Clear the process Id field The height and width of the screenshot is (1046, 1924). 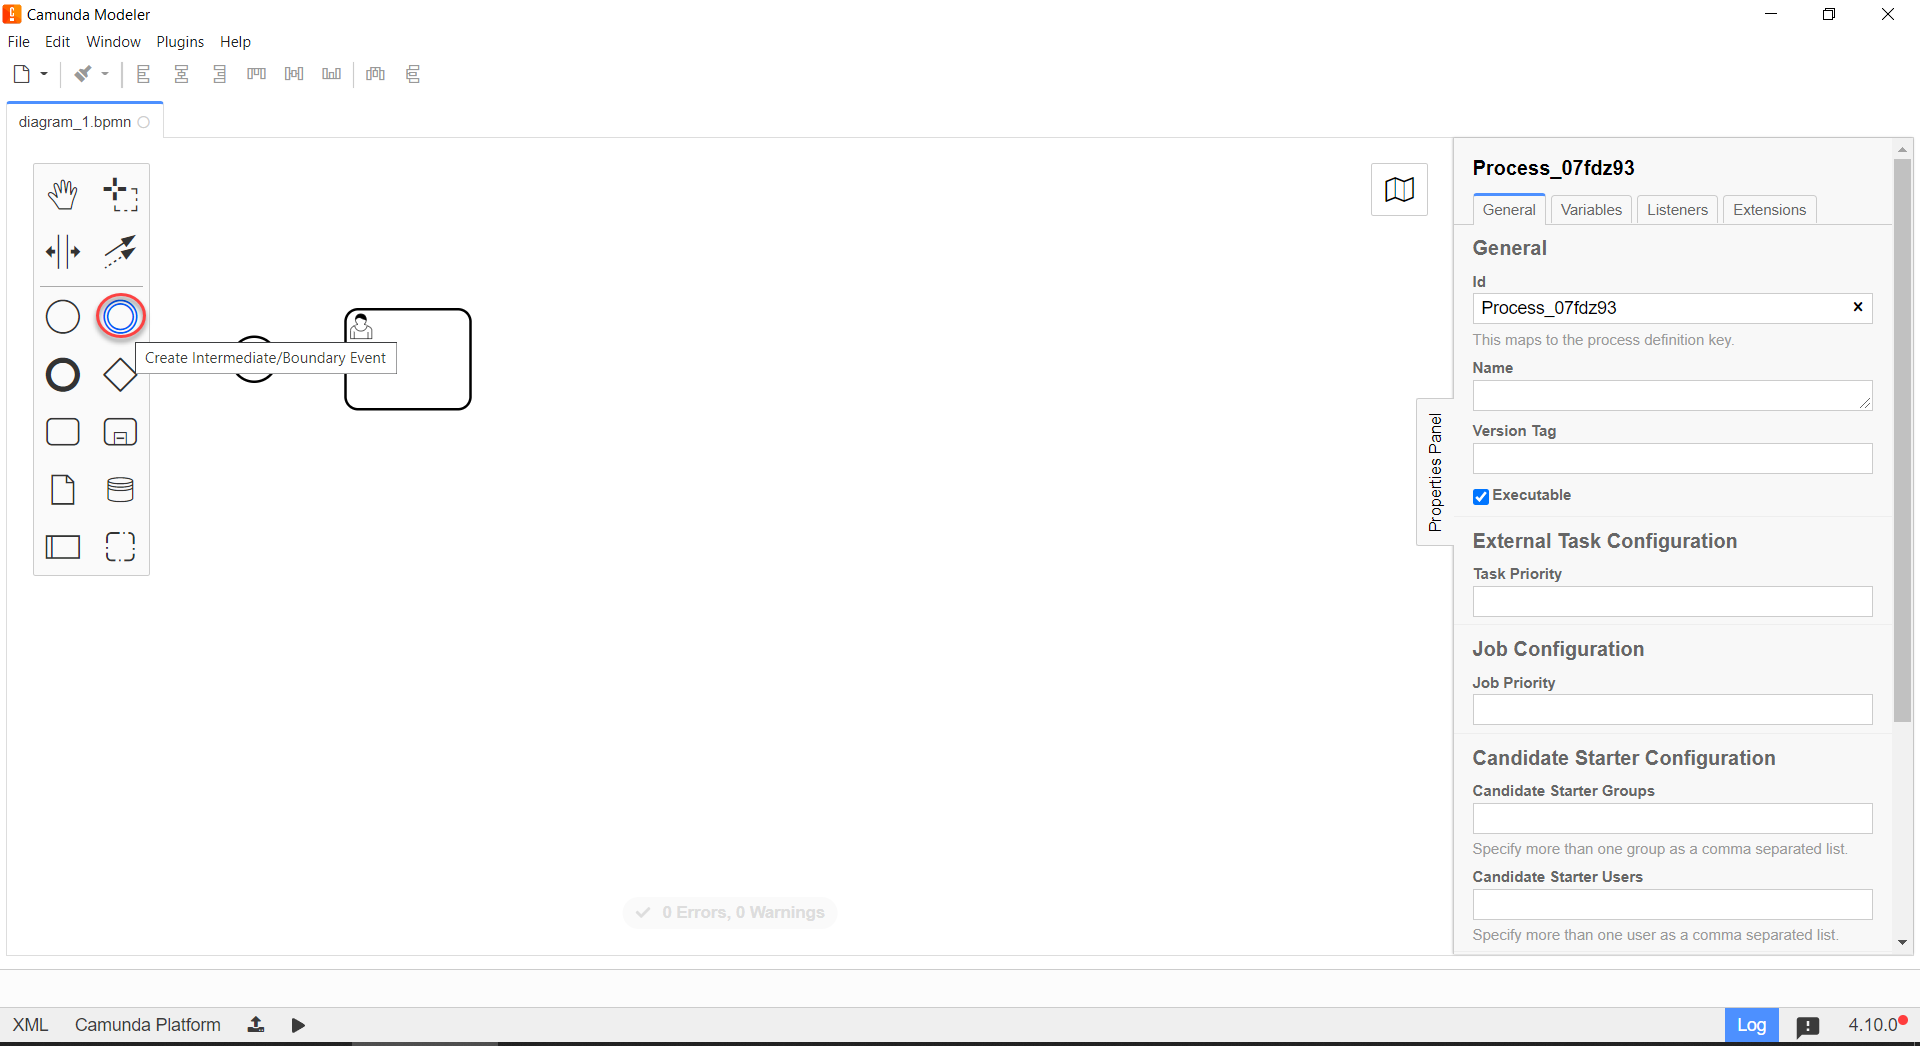coord(1858,307)
